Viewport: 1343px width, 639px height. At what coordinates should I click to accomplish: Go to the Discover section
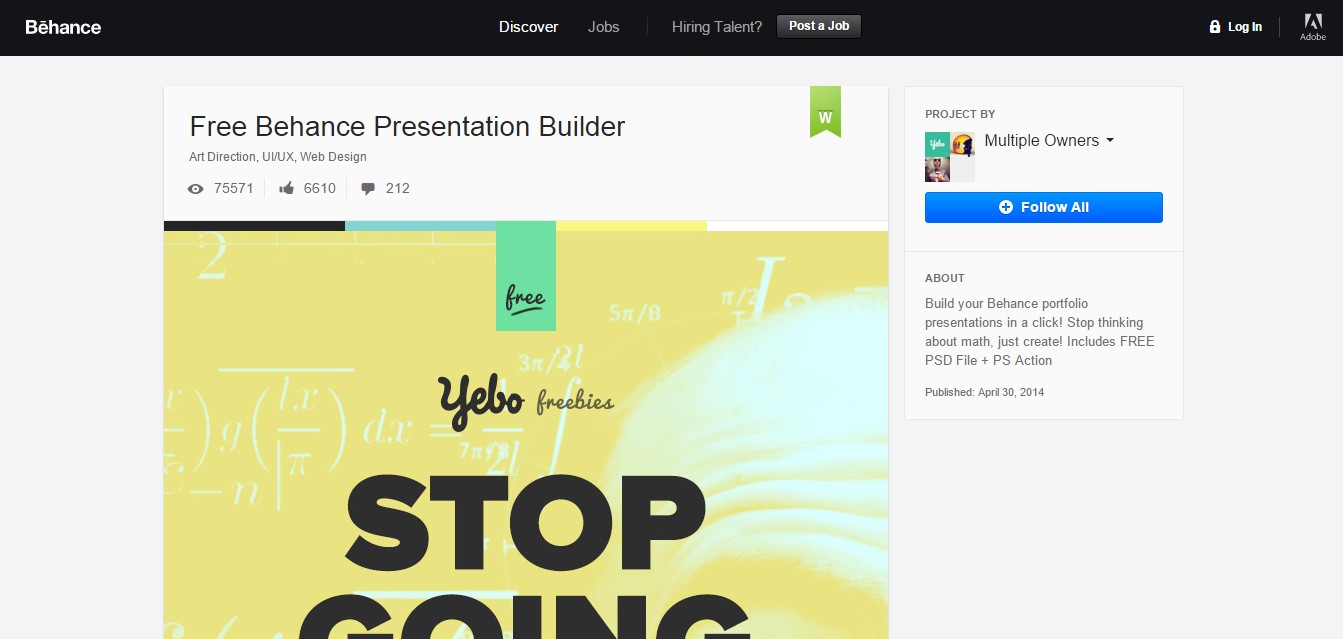click(x=528, y=27)
